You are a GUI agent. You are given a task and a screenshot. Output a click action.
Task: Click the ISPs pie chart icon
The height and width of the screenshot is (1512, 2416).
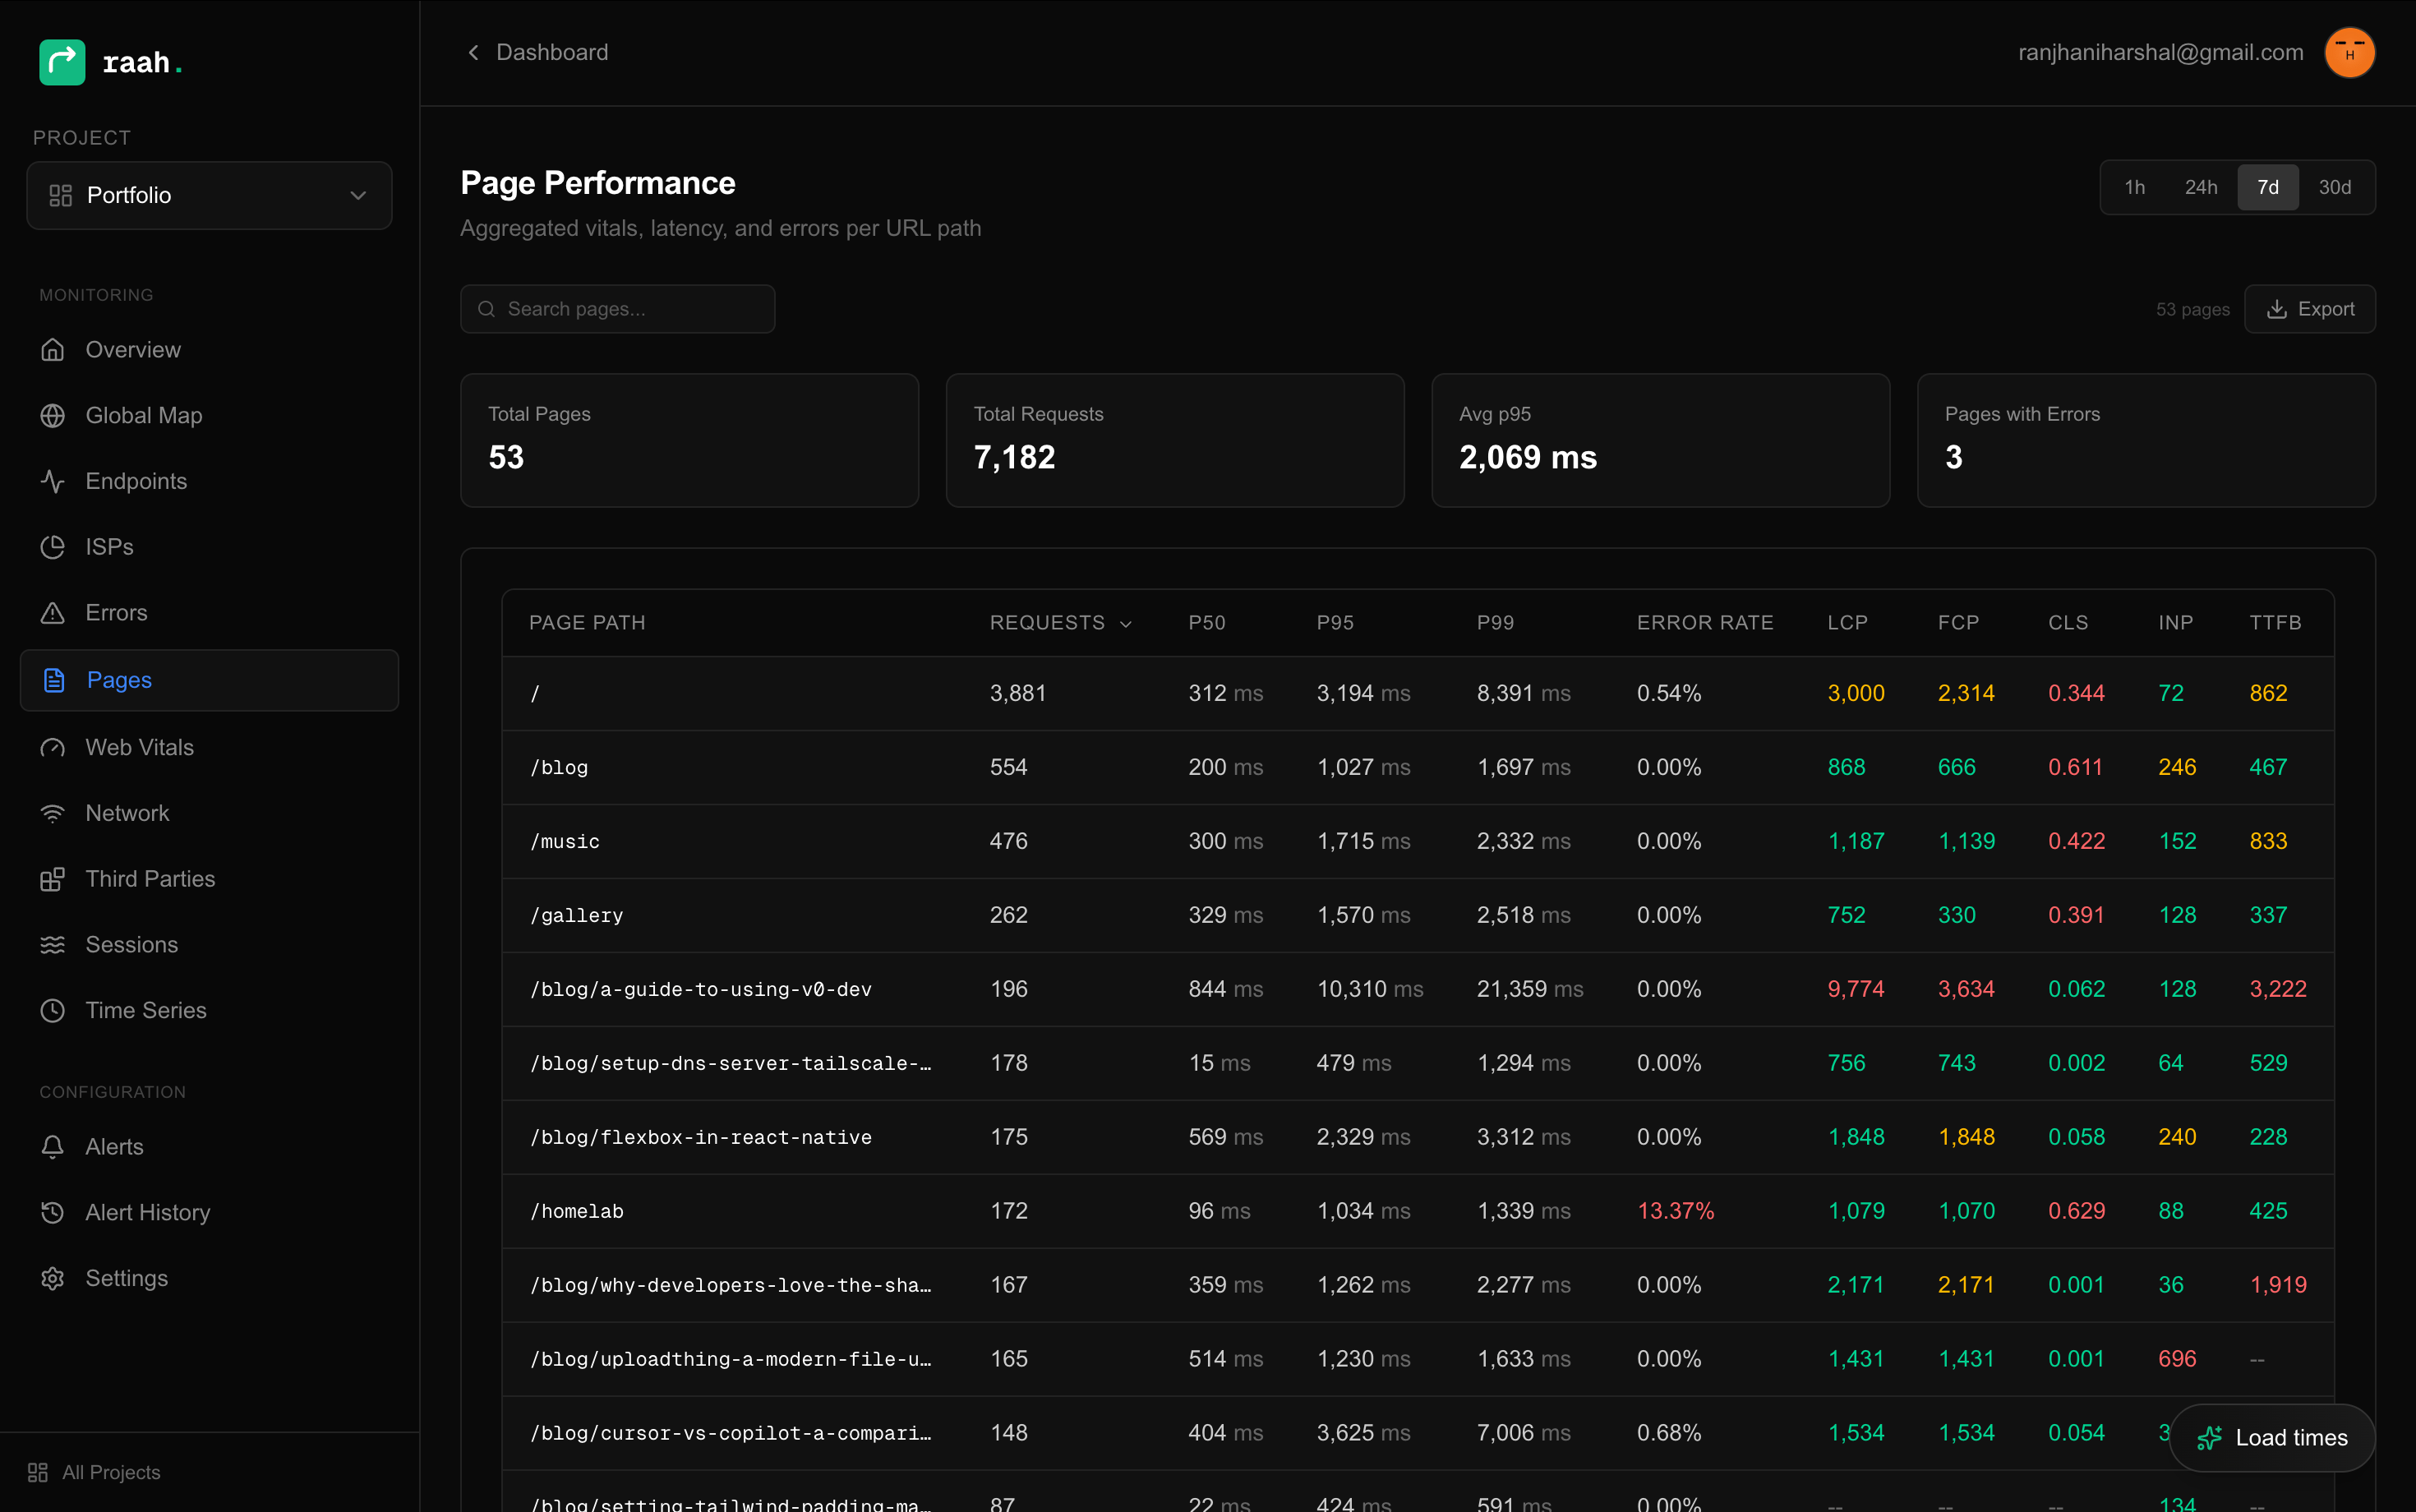point(52,547)
